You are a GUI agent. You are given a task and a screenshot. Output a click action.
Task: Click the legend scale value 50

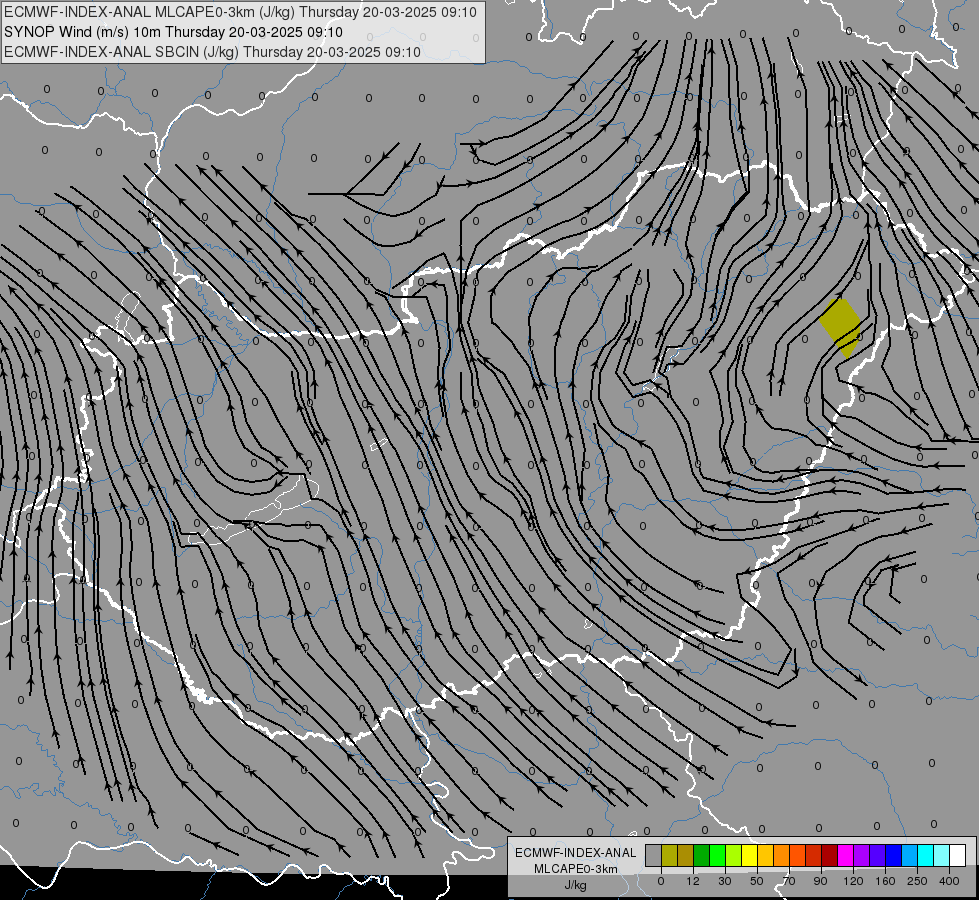coord(757,881)
